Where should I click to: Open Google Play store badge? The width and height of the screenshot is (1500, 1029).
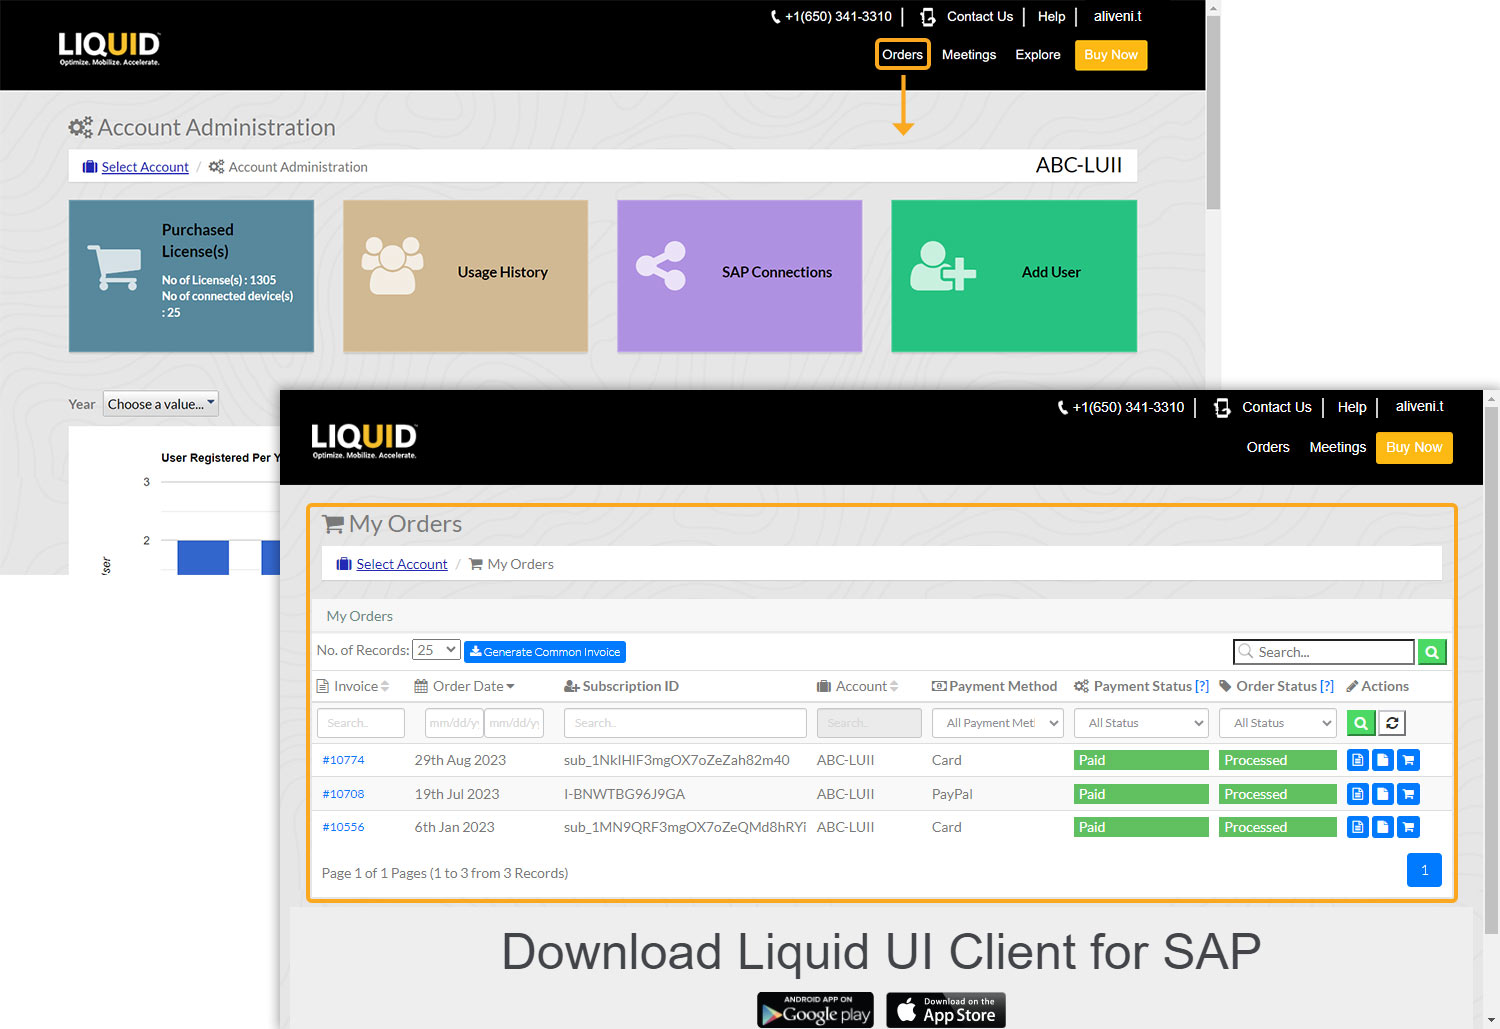pyautogui.click(x=815, y=1010)
